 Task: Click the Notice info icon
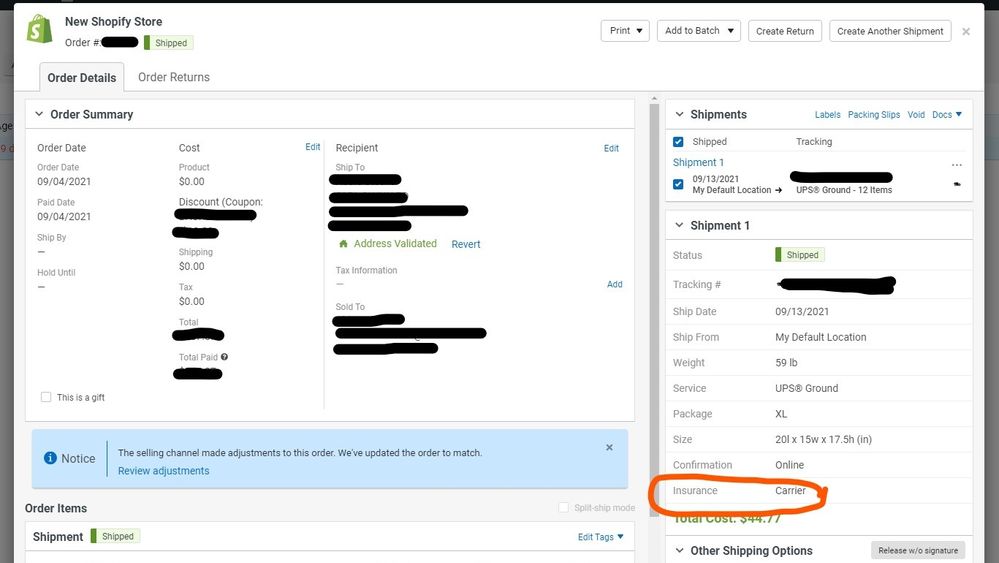50,458
